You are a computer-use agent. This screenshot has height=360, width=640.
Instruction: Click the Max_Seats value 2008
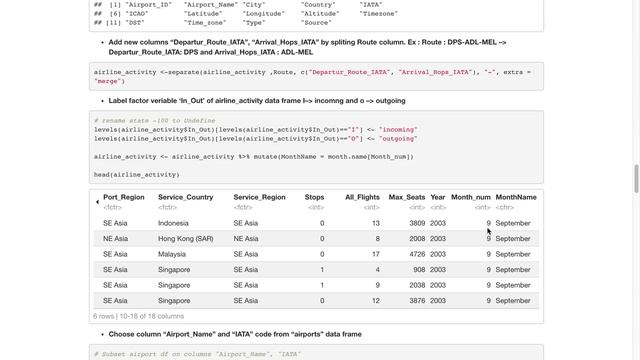pyautogui.click(x=417, y=239)
